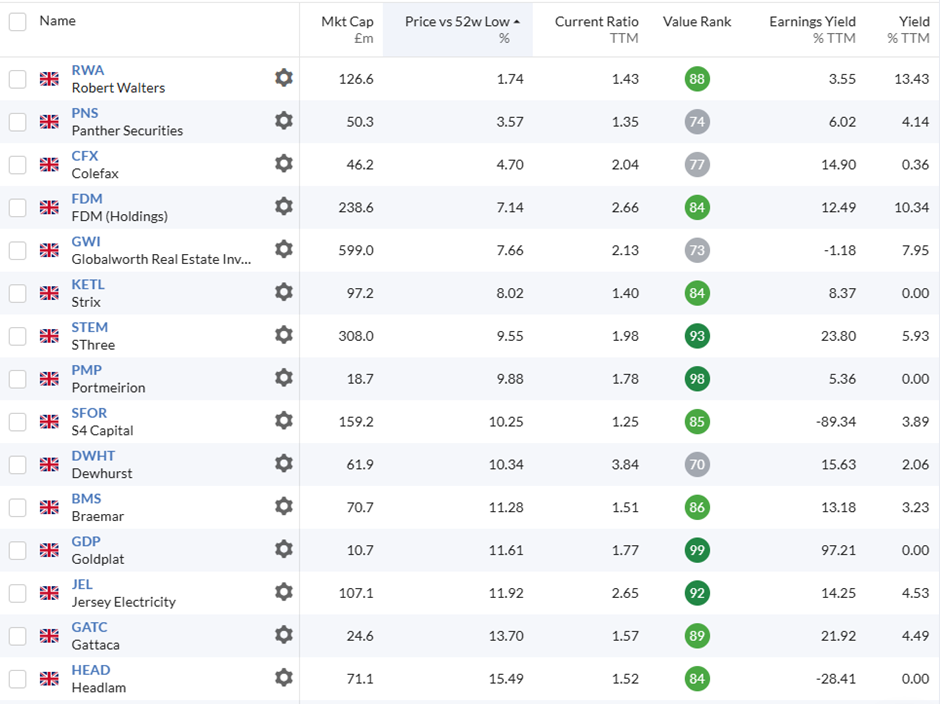Click price vs low value 15.49
Viewport: 940px width, 704px height.
tap(506, 679)
